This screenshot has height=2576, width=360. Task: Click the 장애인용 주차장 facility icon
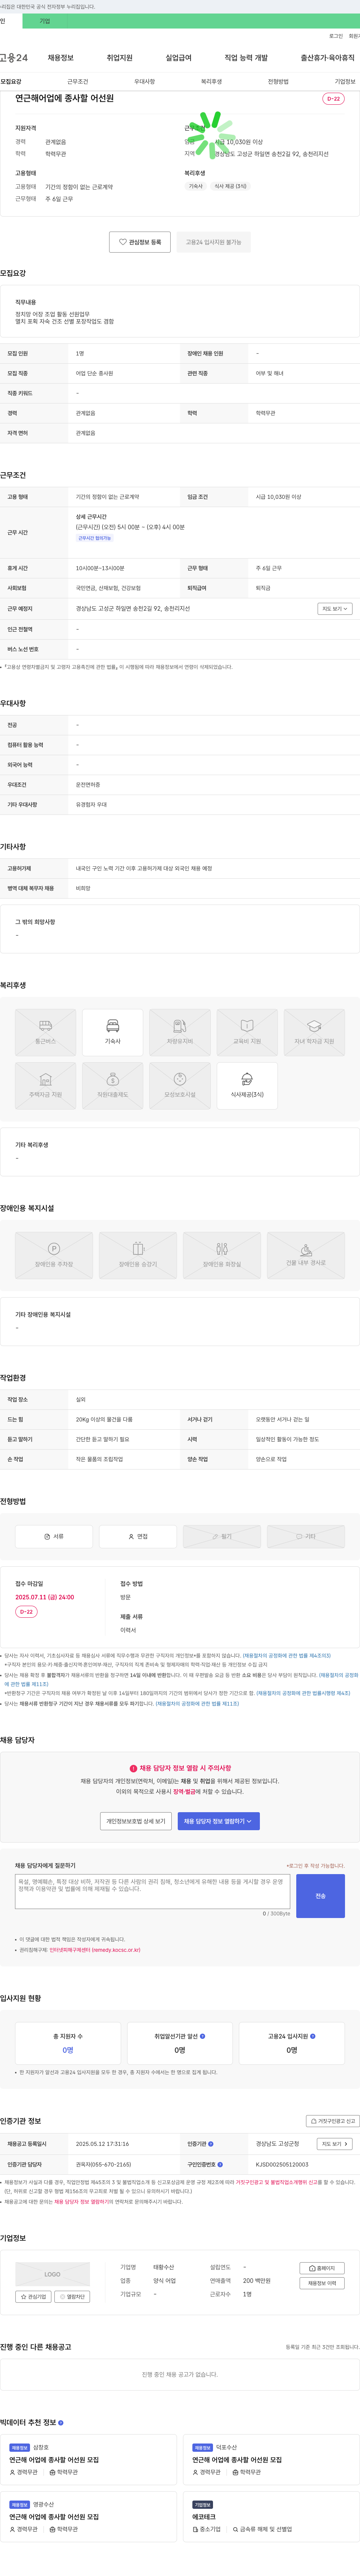tap(54, 1255)
